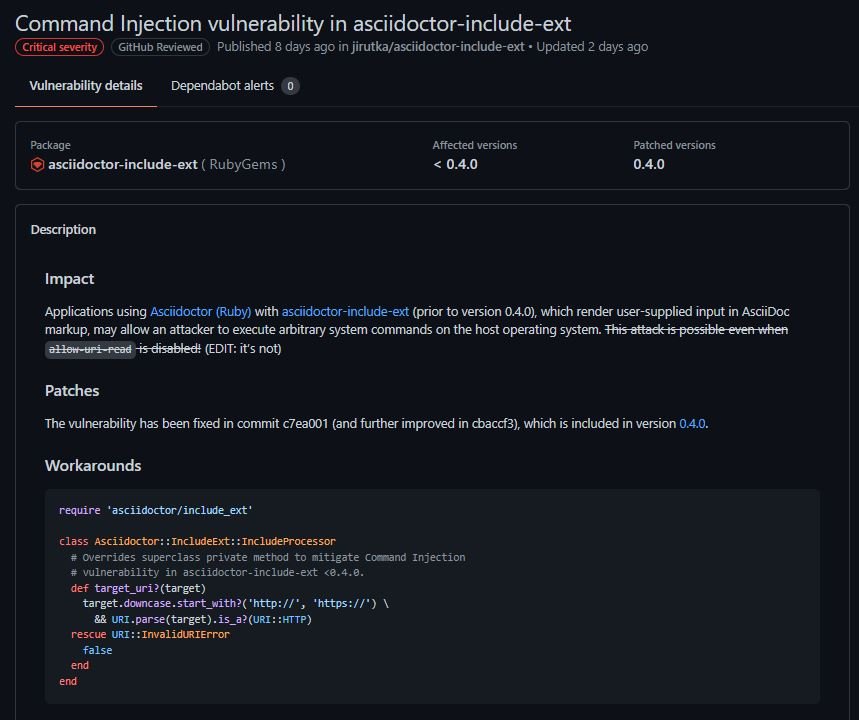Click the Published 8 days ago text
859x720 pixels.
point(276,47)
